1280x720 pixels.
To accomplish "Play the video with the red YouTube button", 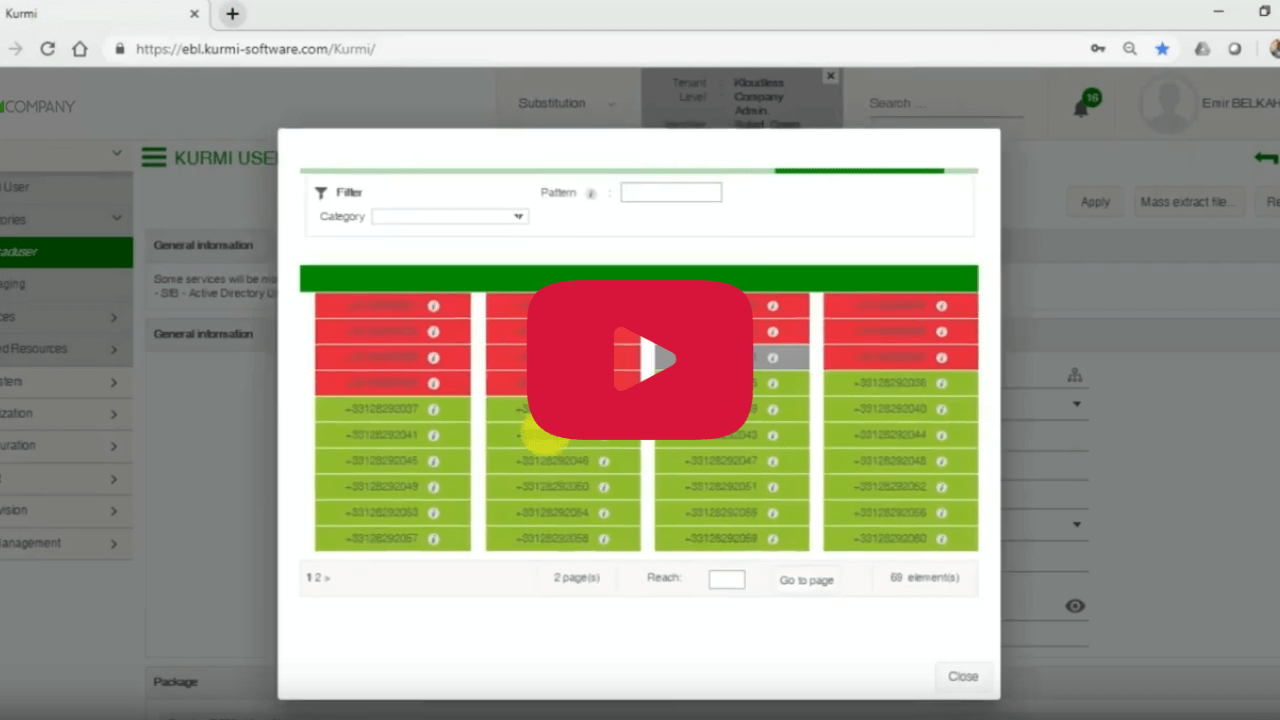I will 640,360.
